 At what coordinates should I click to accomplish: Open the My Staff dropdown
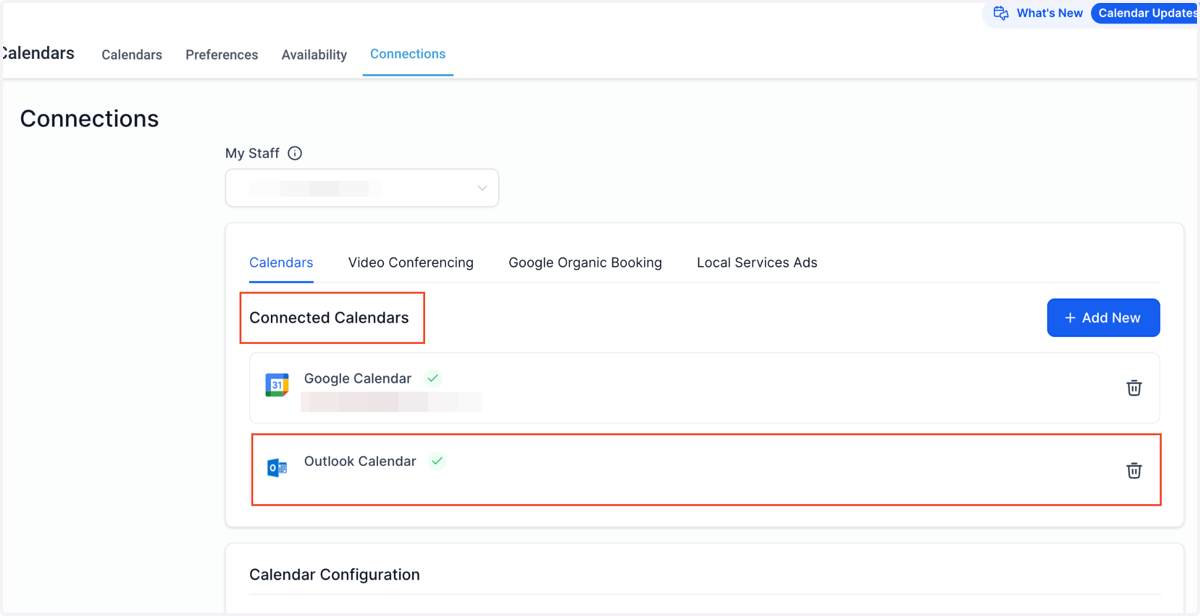pyautogui.click(x=362, y=188)
